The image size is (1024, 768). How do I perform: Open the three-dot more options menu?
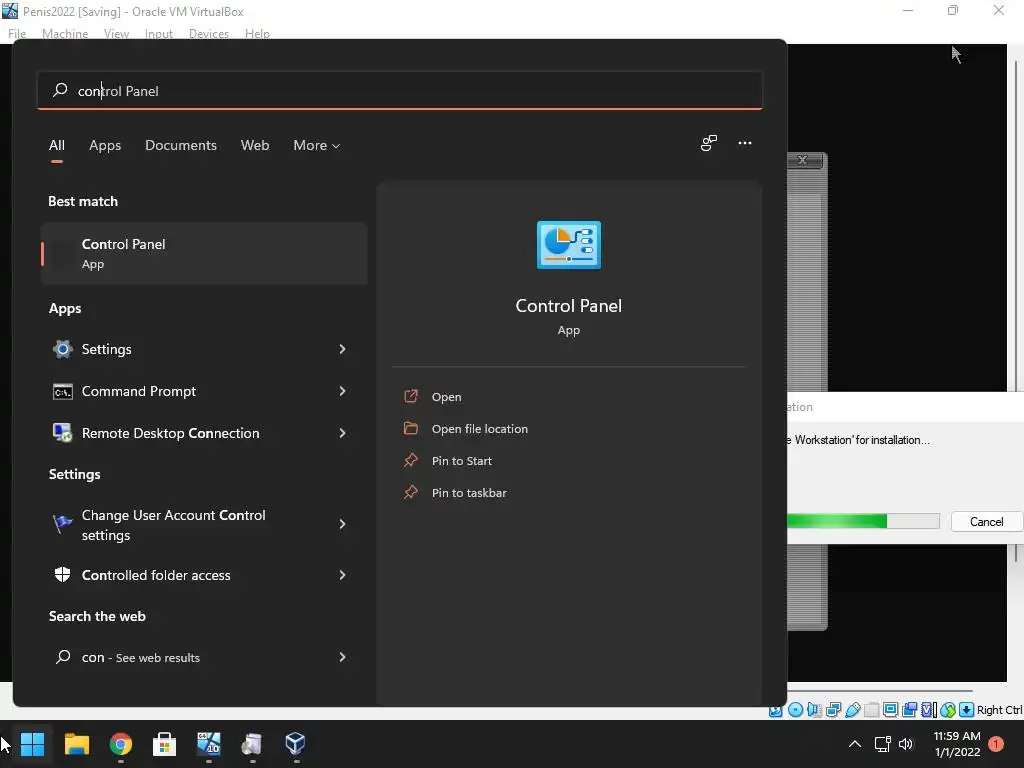pos(744,143)
